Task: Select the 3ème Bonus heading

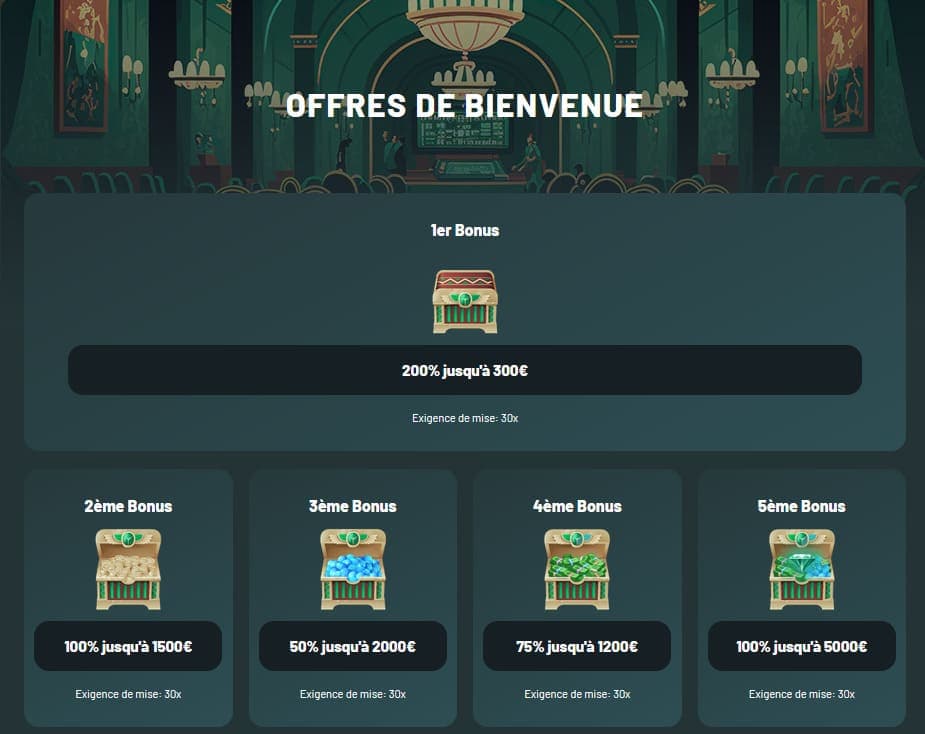Action: 352,506
